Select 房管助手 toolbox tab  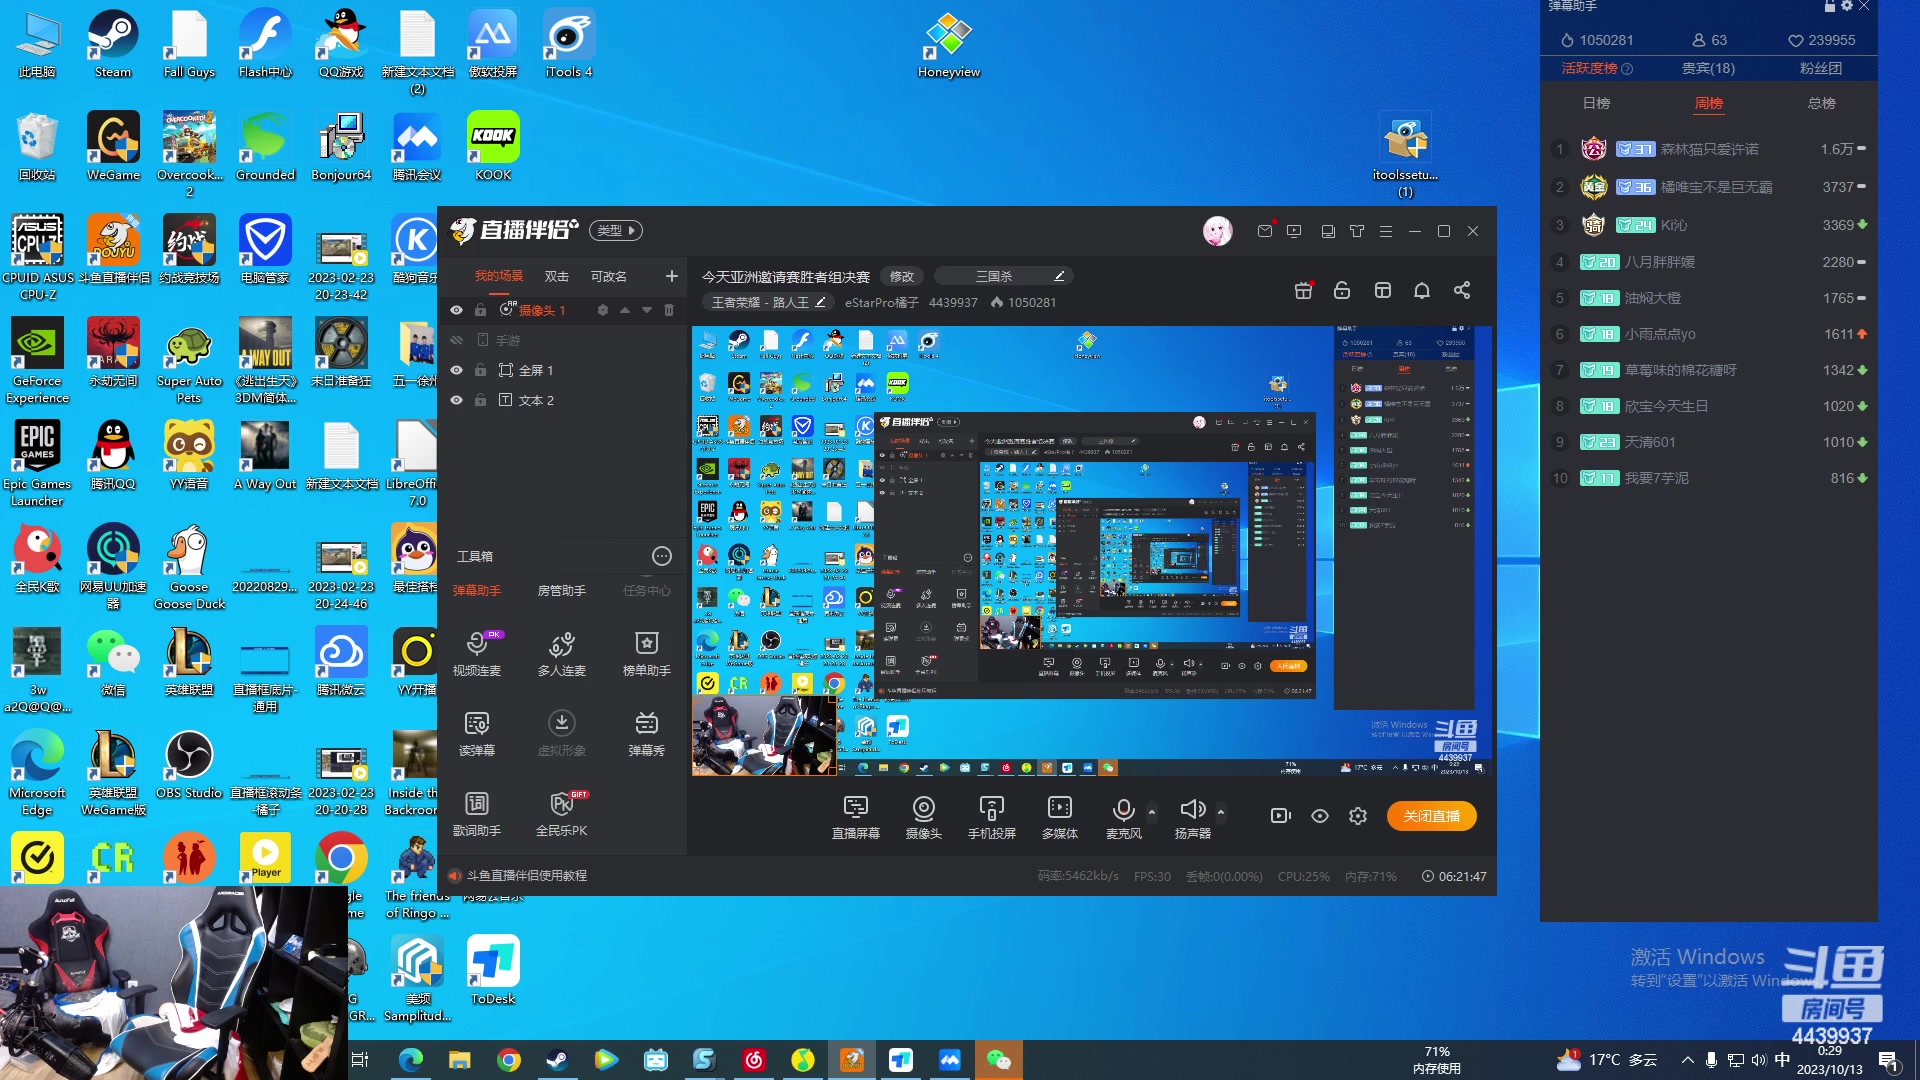click(562, 591)
